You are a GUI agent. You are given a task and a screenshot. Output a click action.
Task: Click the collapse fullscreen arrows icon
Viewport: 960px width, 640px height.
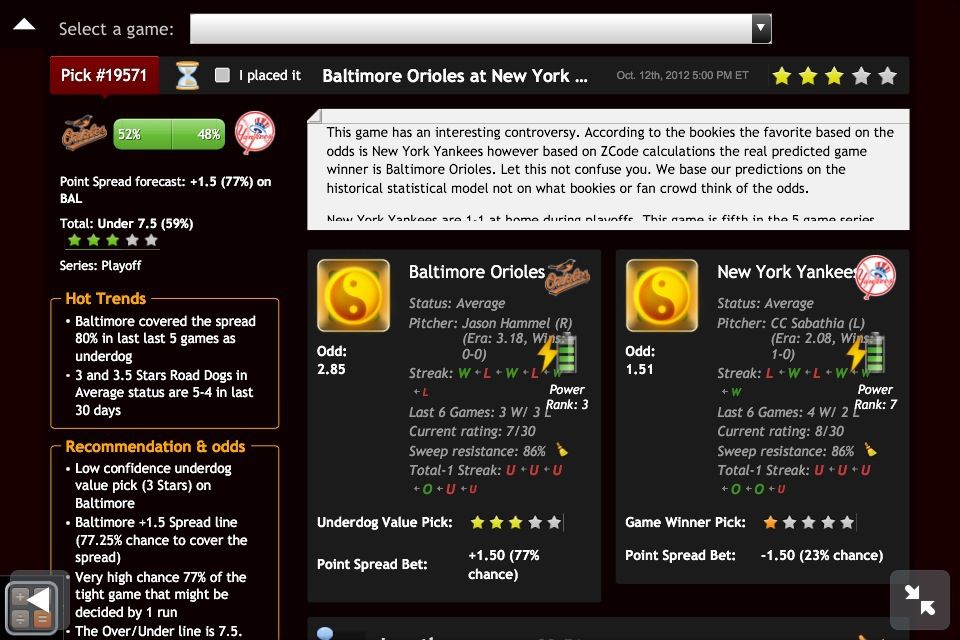920,600
